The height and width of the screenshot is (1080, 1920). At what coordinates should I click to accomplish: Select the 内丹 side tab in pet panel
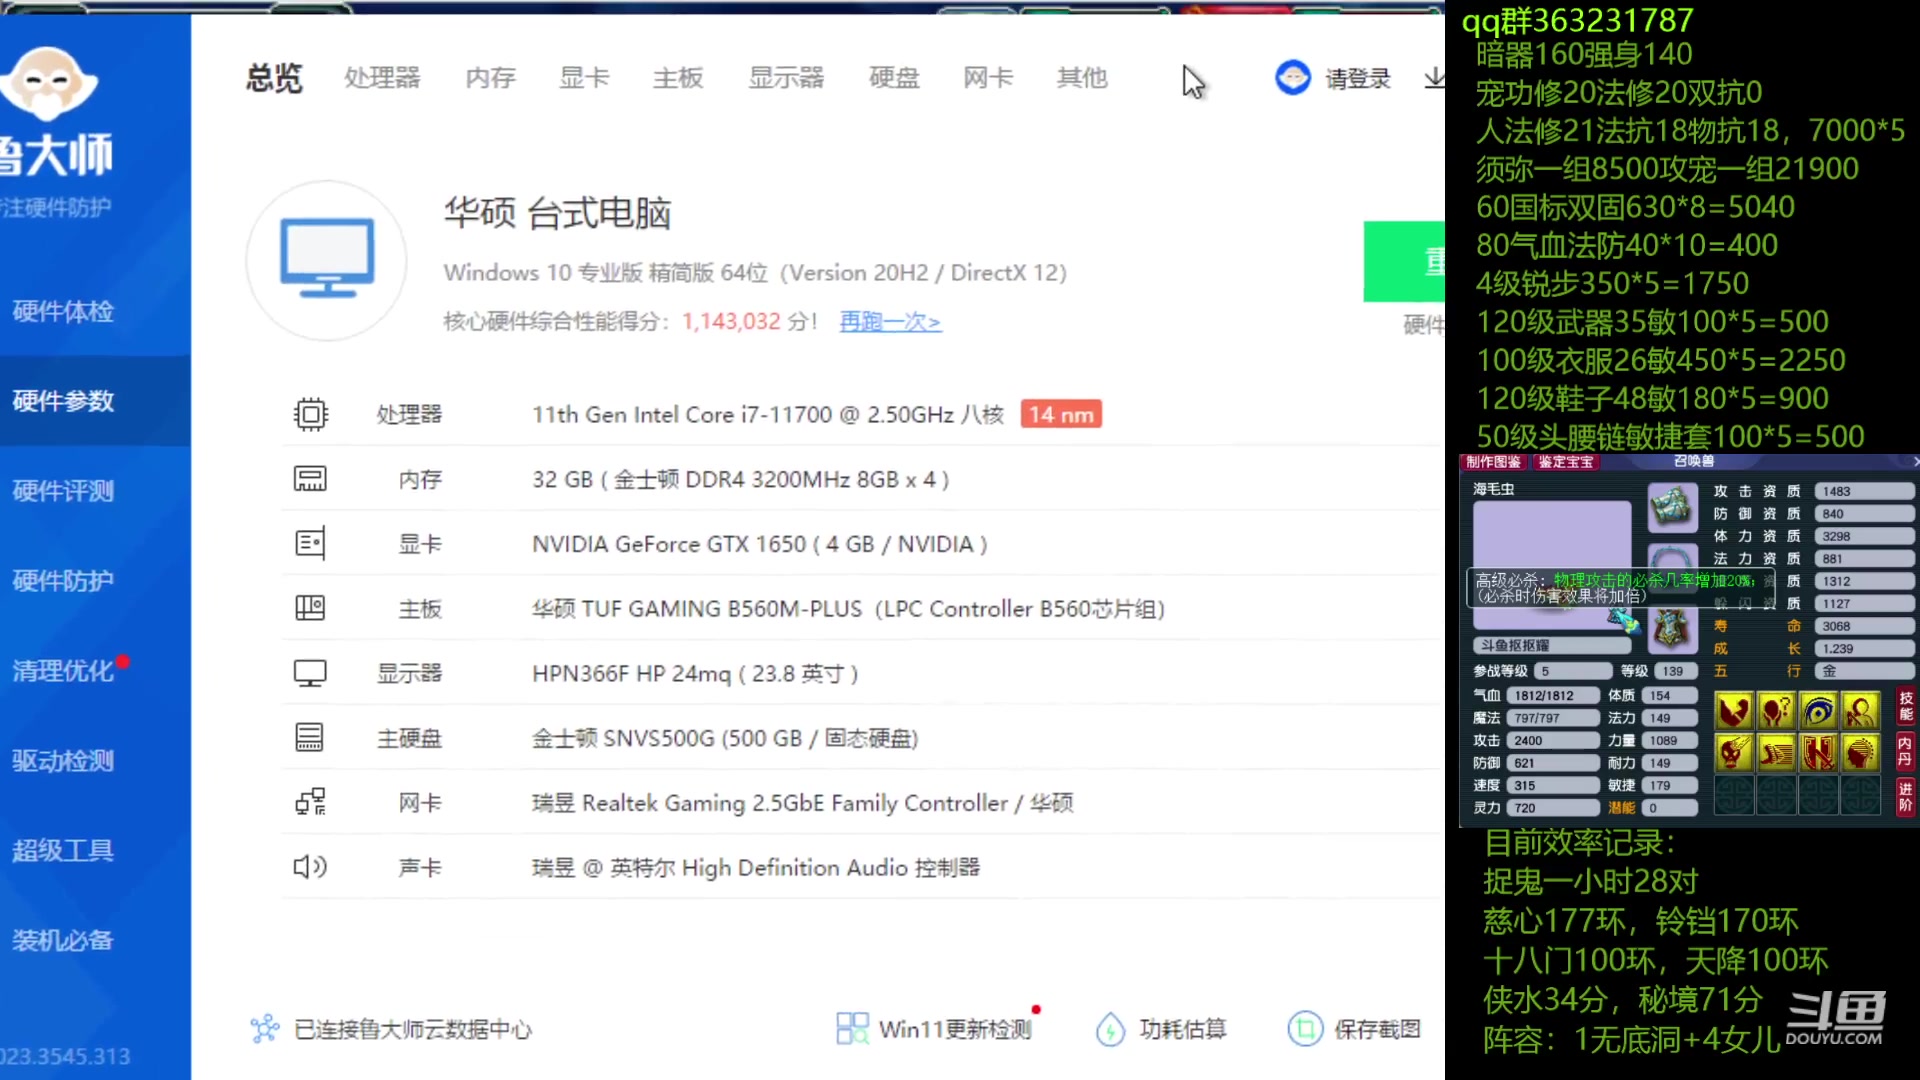click(1906, 752)
